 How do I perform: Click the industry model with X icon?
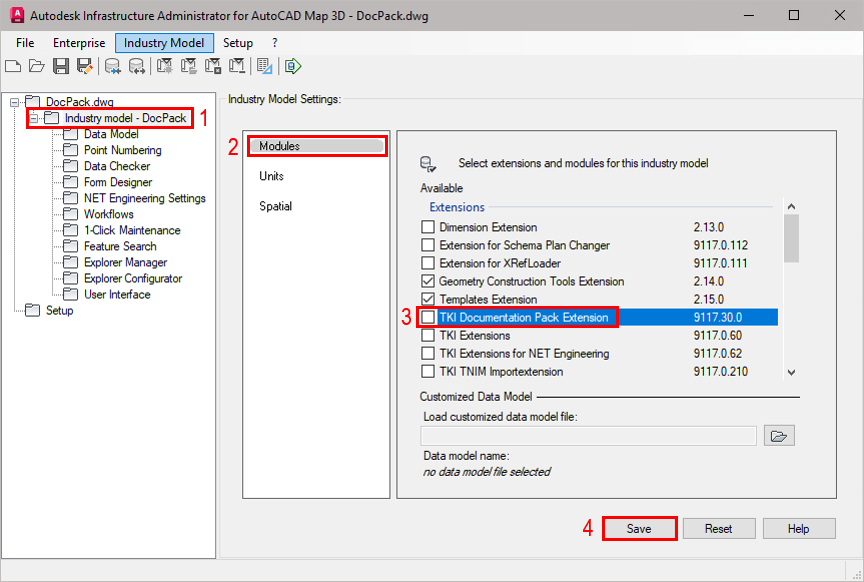click(x=213, y=67)
